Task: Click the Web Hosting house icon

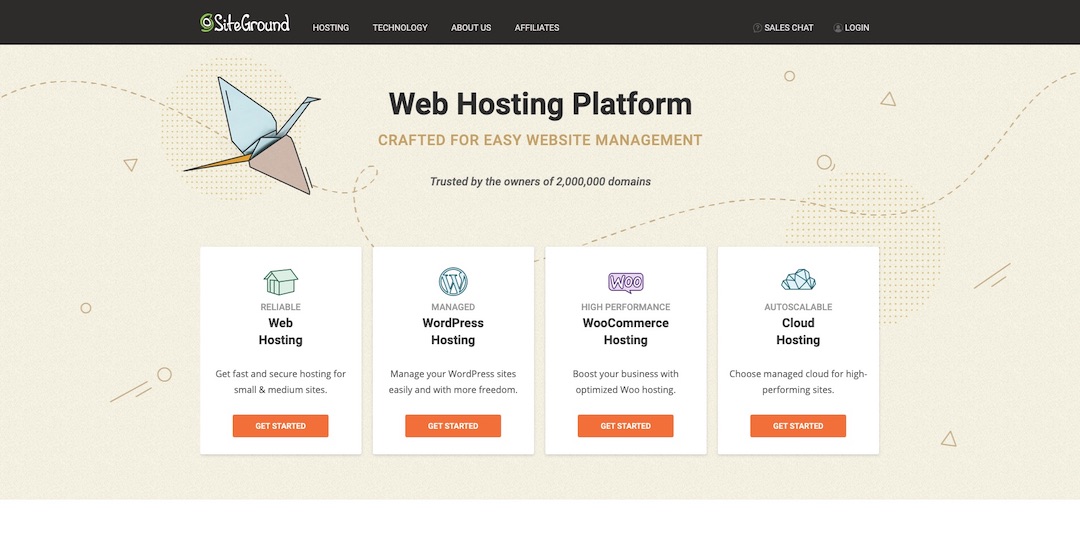Action: [x=280, y=282]
